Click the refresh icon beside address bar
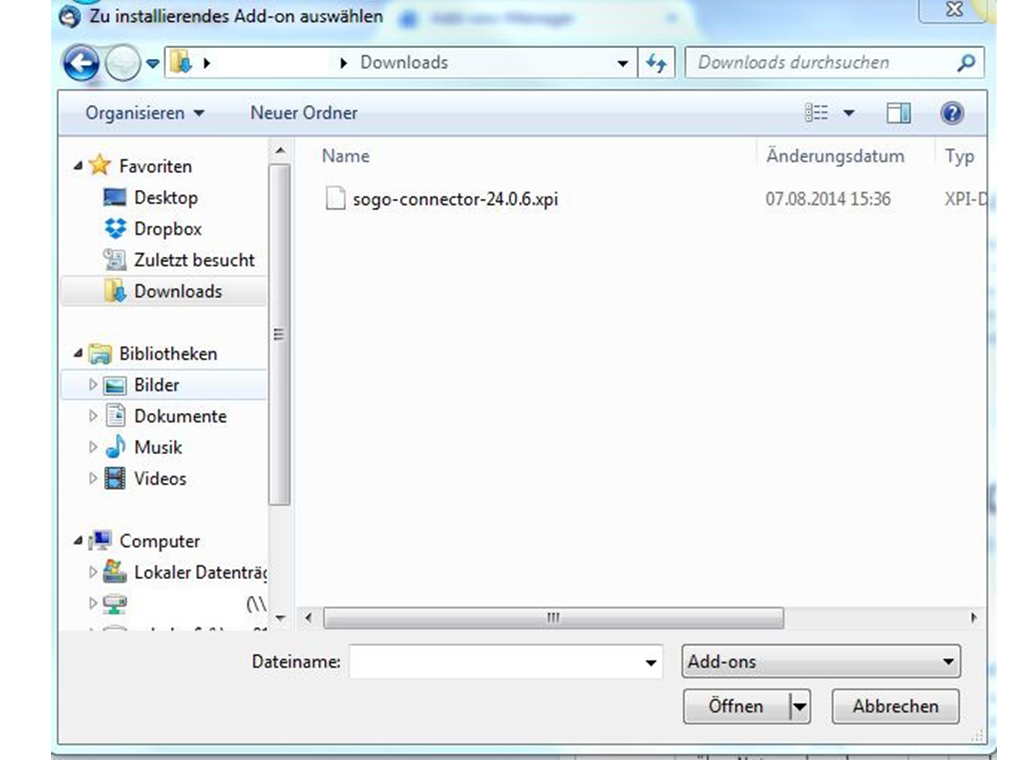1024x768 pixels. coord(656,63)
